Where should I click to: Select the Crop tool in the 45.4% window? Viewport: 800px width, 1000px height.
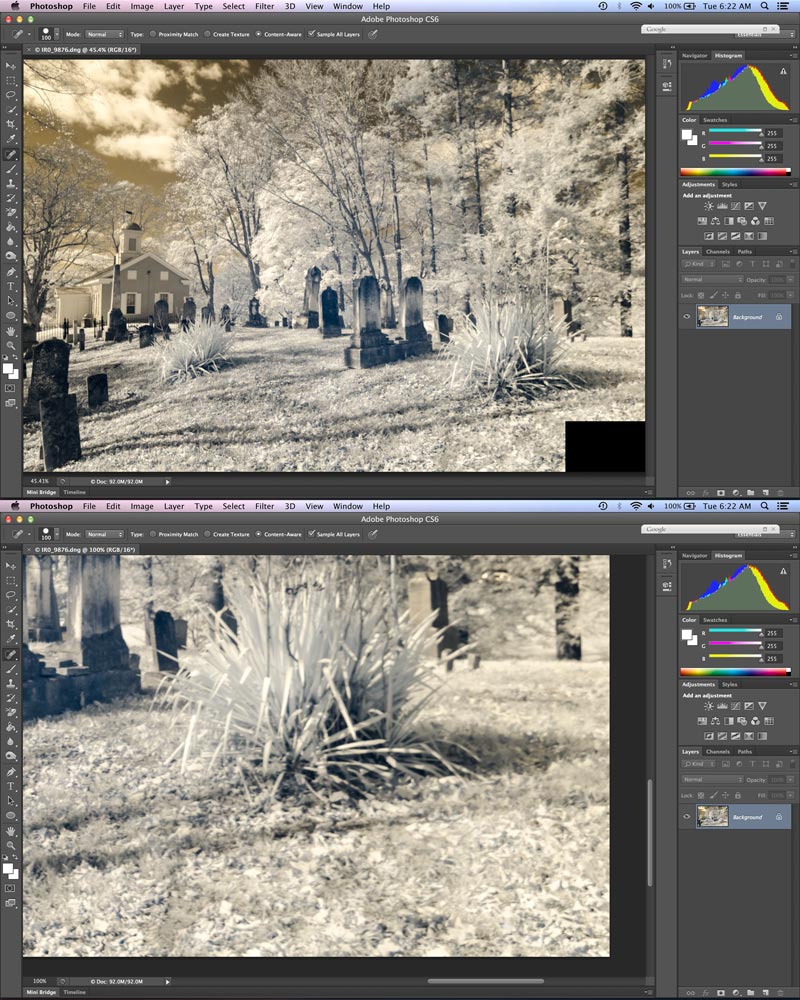[x=11, y=123]
